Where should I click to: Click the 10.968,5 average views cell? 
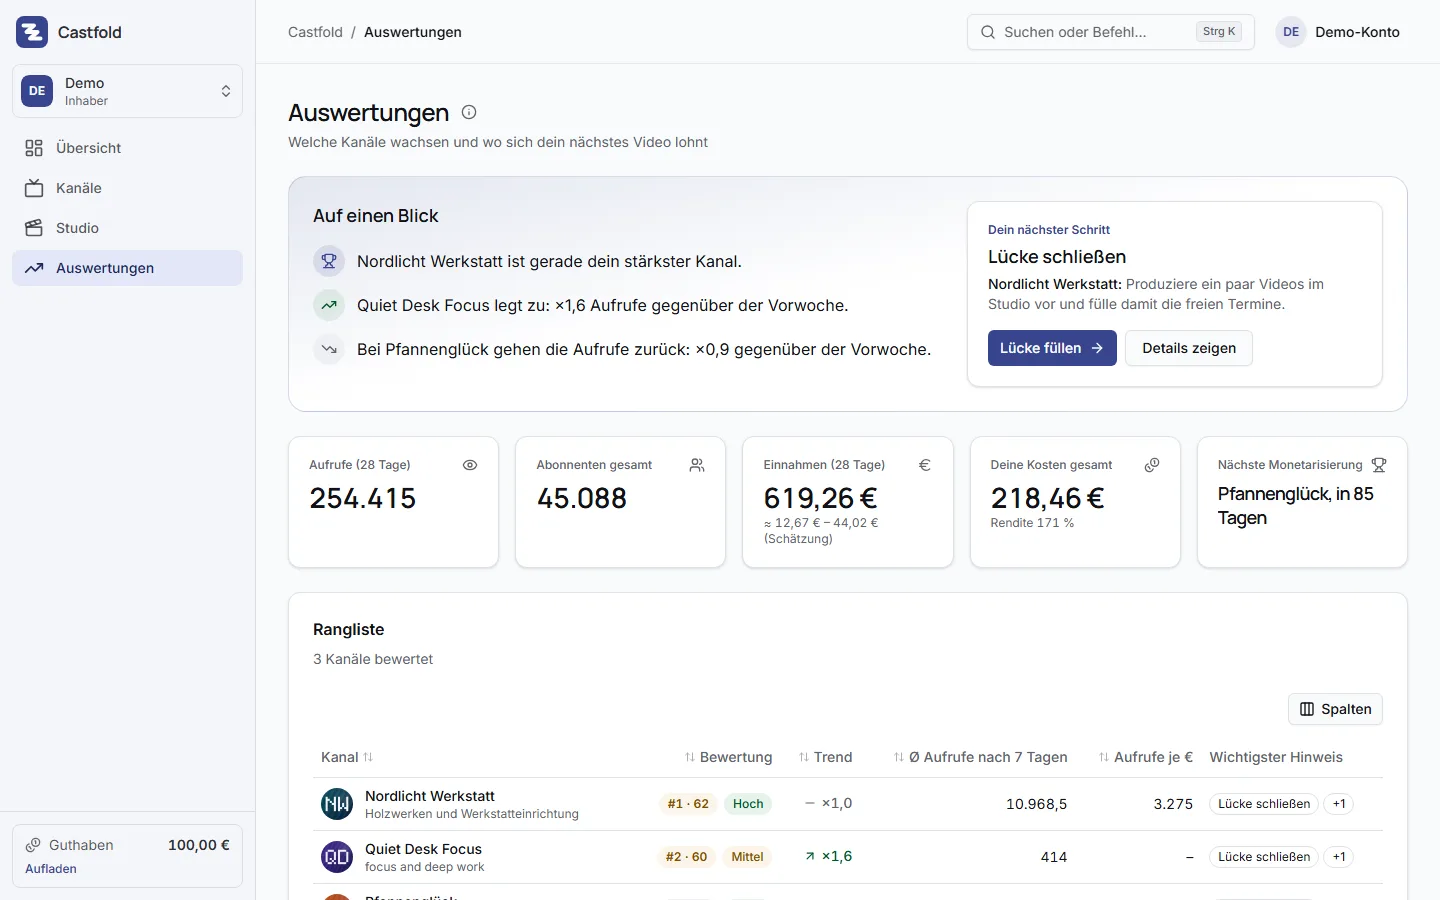(x=1036, y=804)
